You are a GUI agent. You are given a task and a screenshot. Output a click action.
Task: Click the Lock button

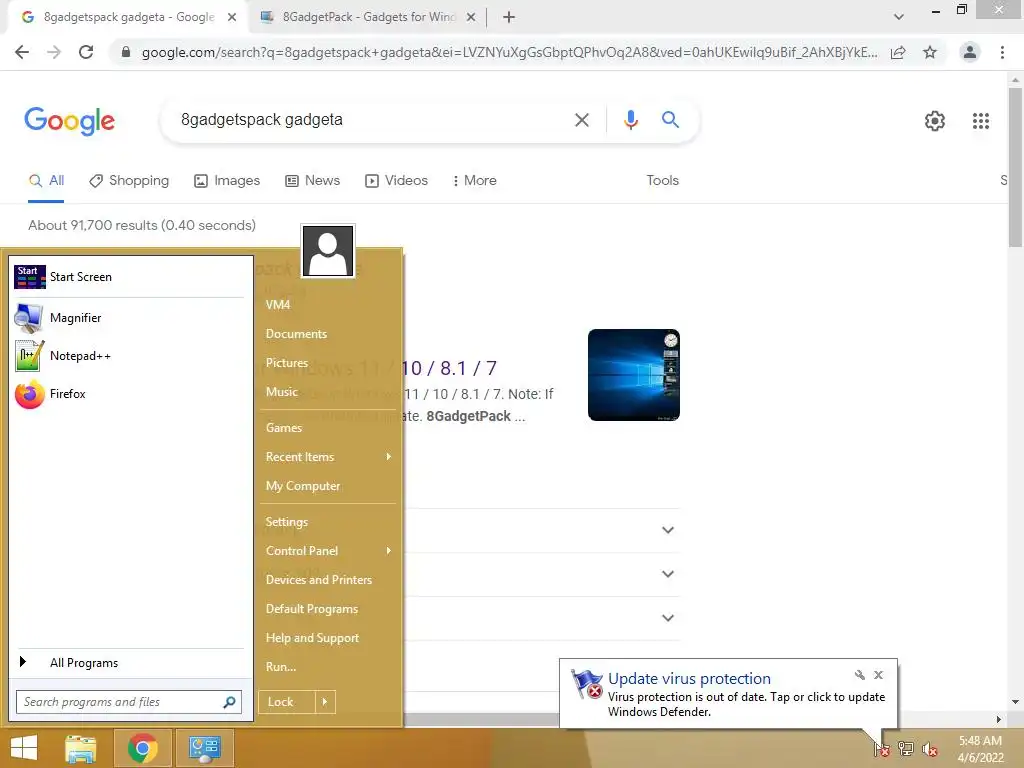coord(287,702)
